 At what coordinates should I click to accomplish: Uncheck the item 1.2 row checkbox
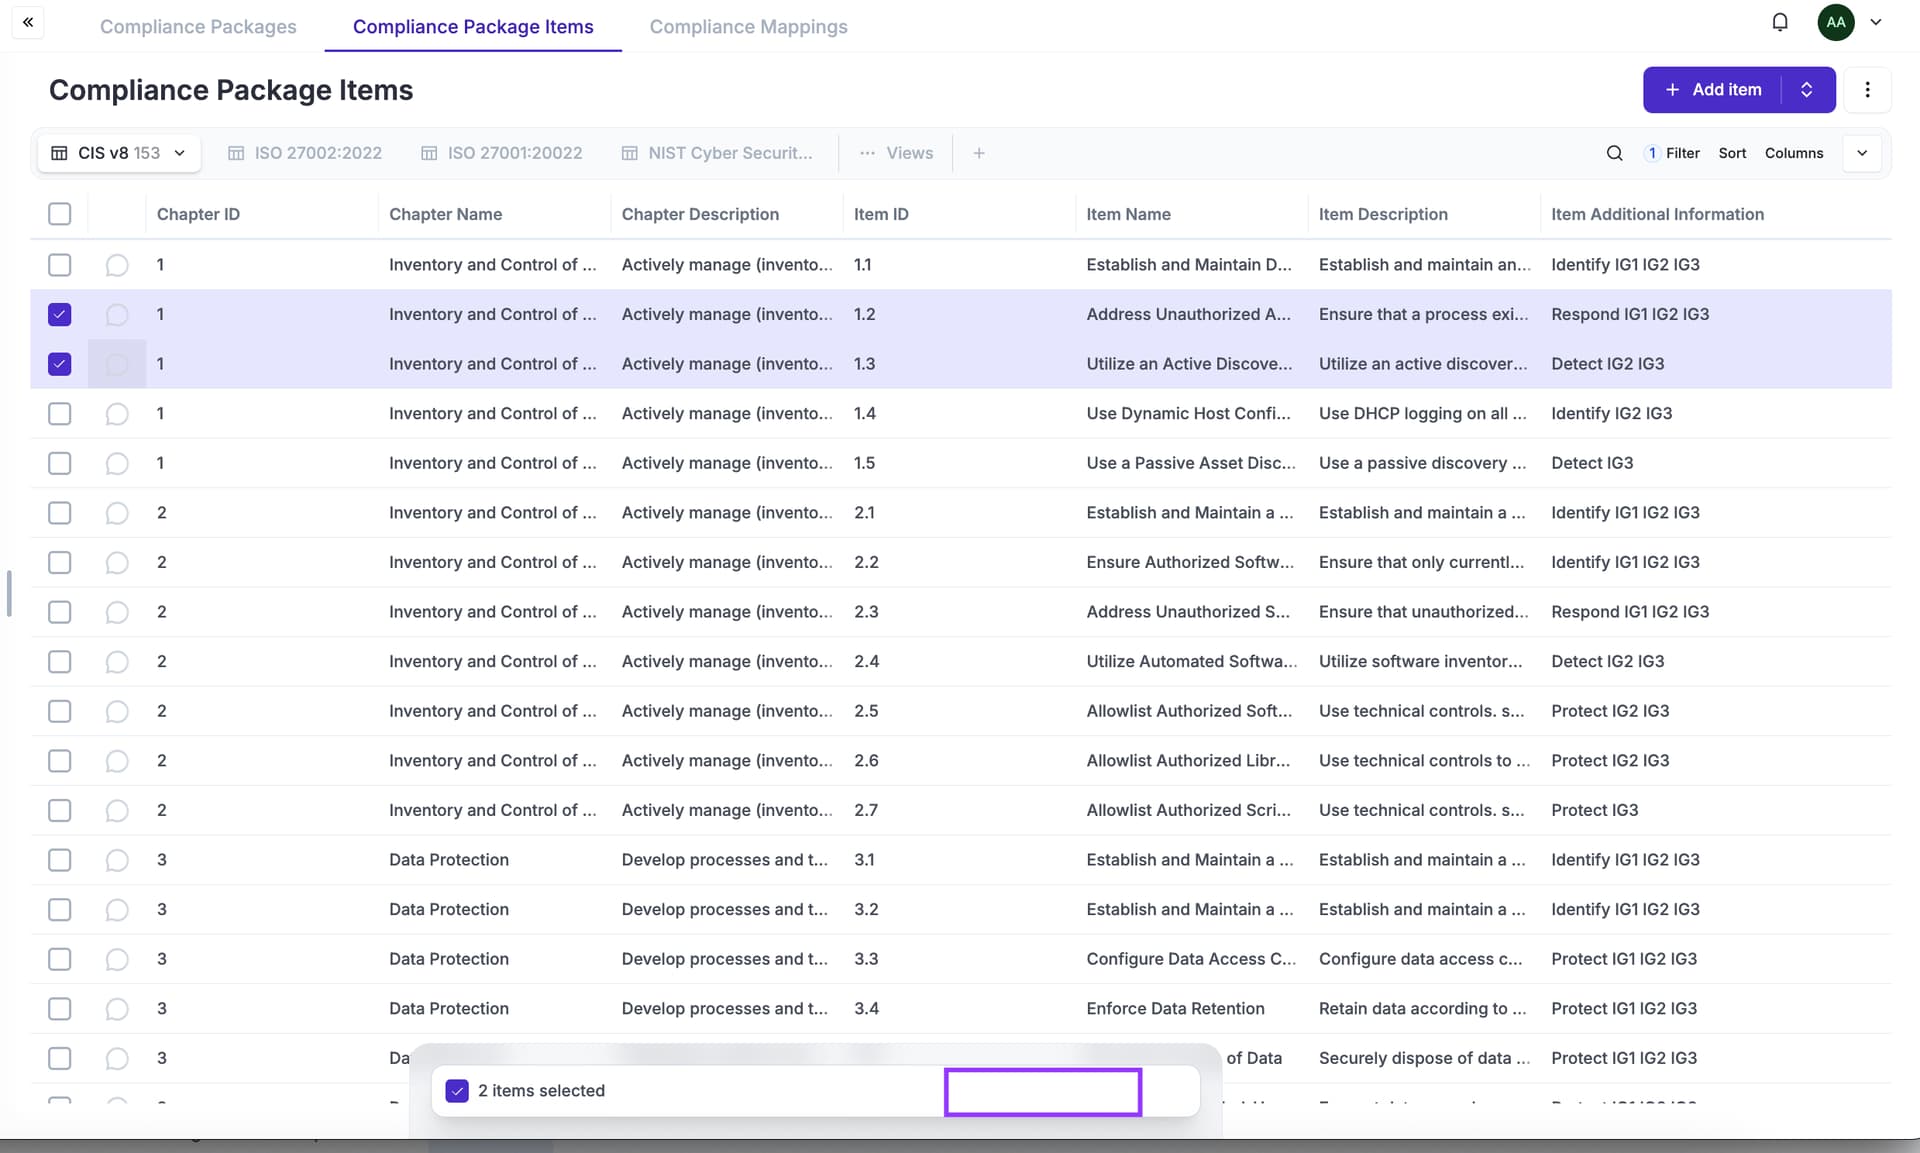point(60,315)
